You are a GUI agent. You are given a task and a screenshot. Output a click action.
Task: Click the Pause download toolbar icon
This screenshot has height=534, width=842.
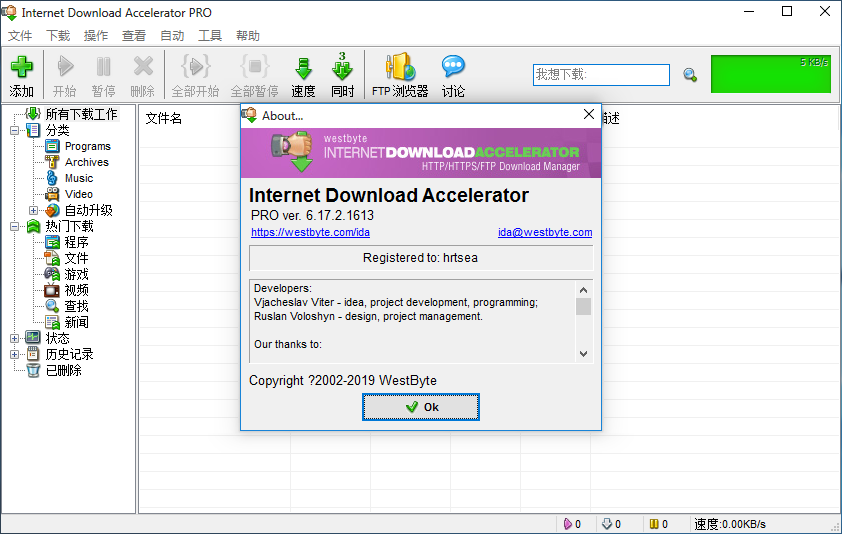click(104, 67)
